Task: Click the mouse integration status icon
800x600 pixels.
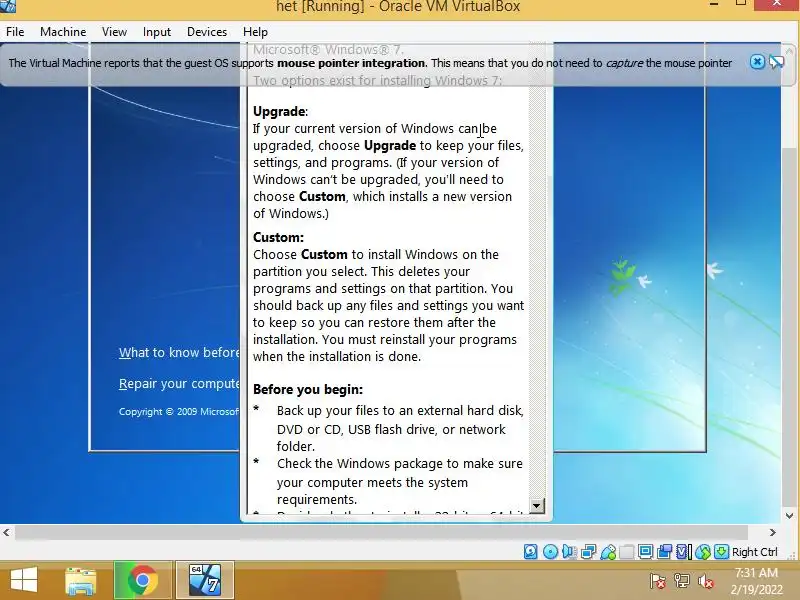Action: tap(703, 552)
